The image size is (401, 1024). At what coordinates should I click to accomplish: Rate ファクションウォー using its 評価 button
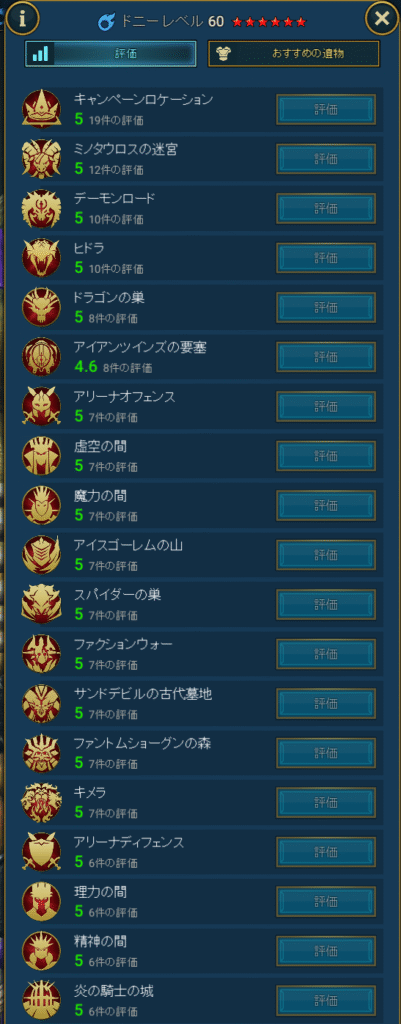[x=326, y=654]
